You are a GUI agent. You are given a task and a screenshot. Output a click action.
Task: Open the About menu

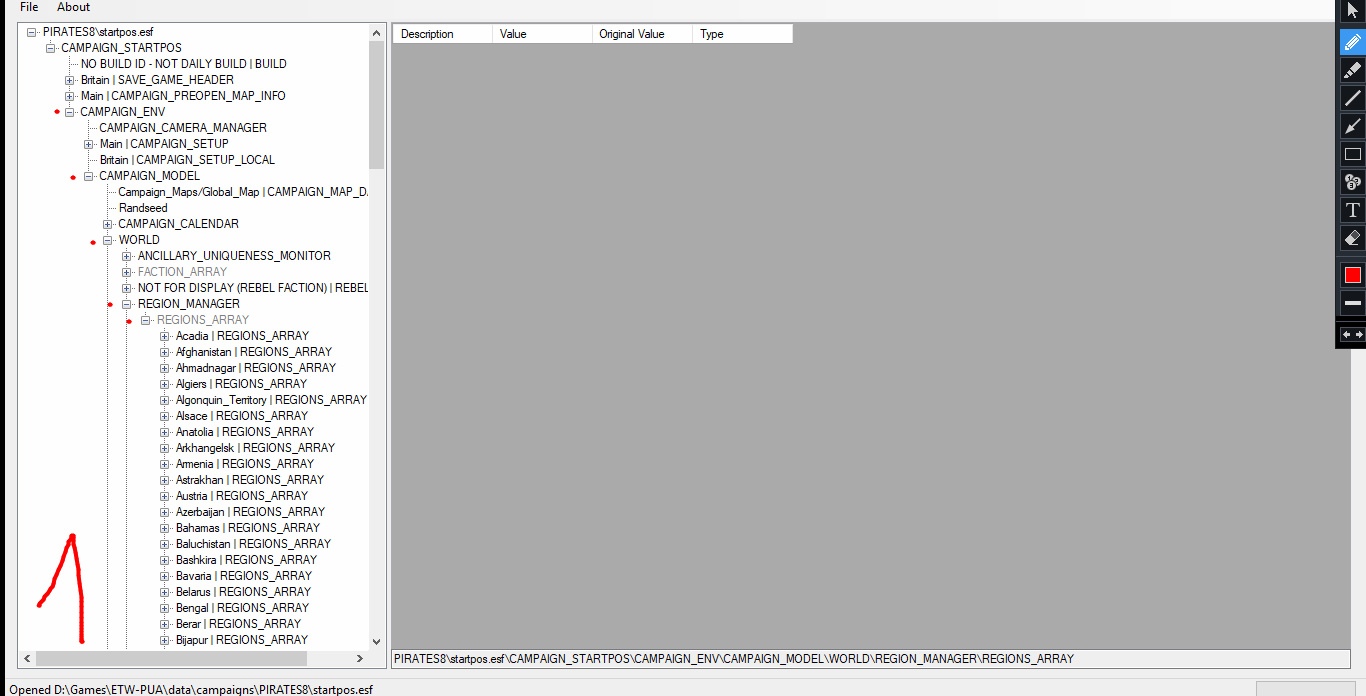[x=73, y=7]
